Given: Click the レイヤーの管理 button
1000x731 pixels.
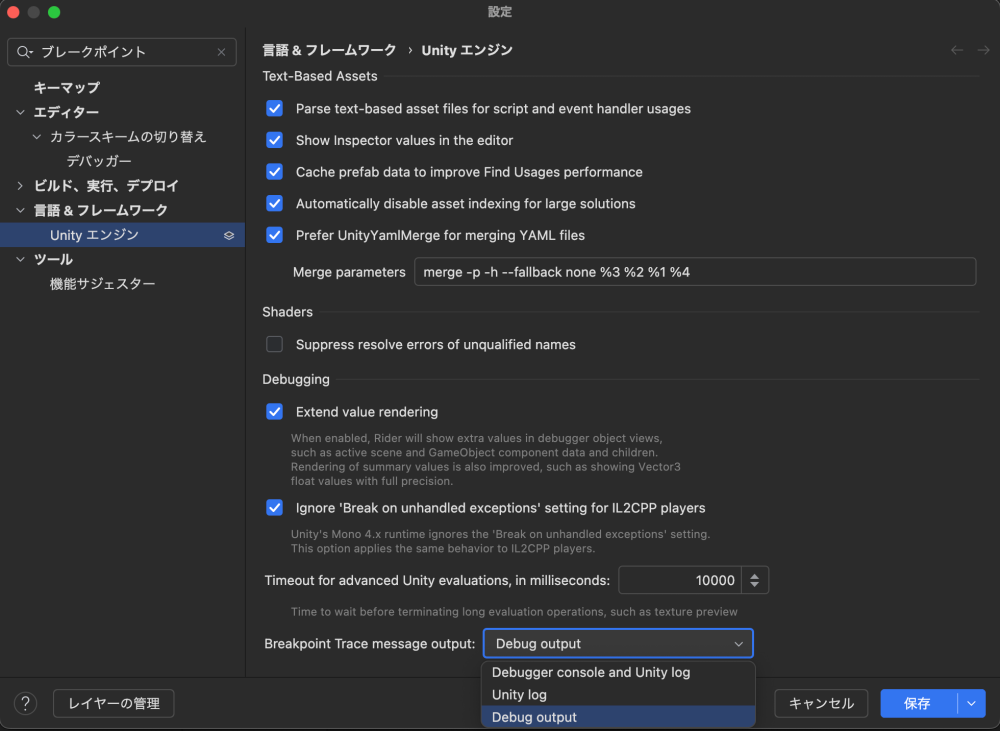Looking at the screenshot, I should click(x=114, y=704).
